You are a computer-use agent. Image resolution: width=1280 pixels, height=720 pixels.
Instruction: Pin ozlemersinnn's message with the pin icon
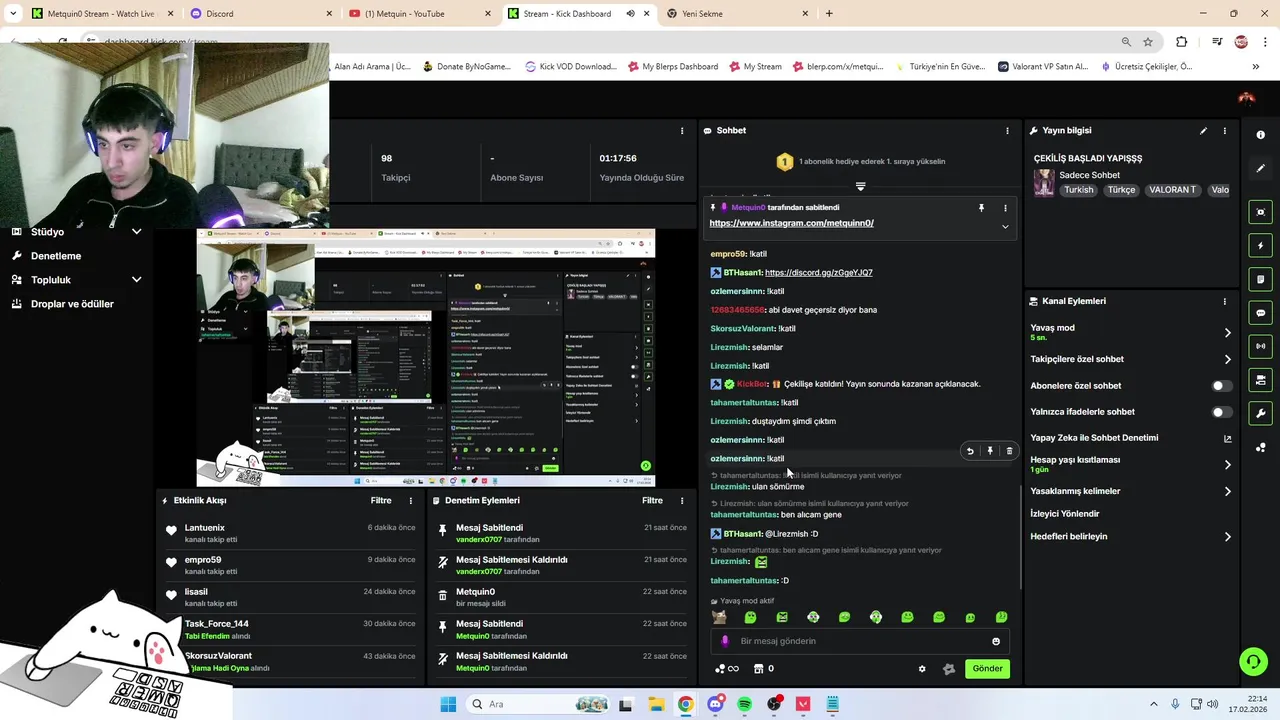pos(989,451)
